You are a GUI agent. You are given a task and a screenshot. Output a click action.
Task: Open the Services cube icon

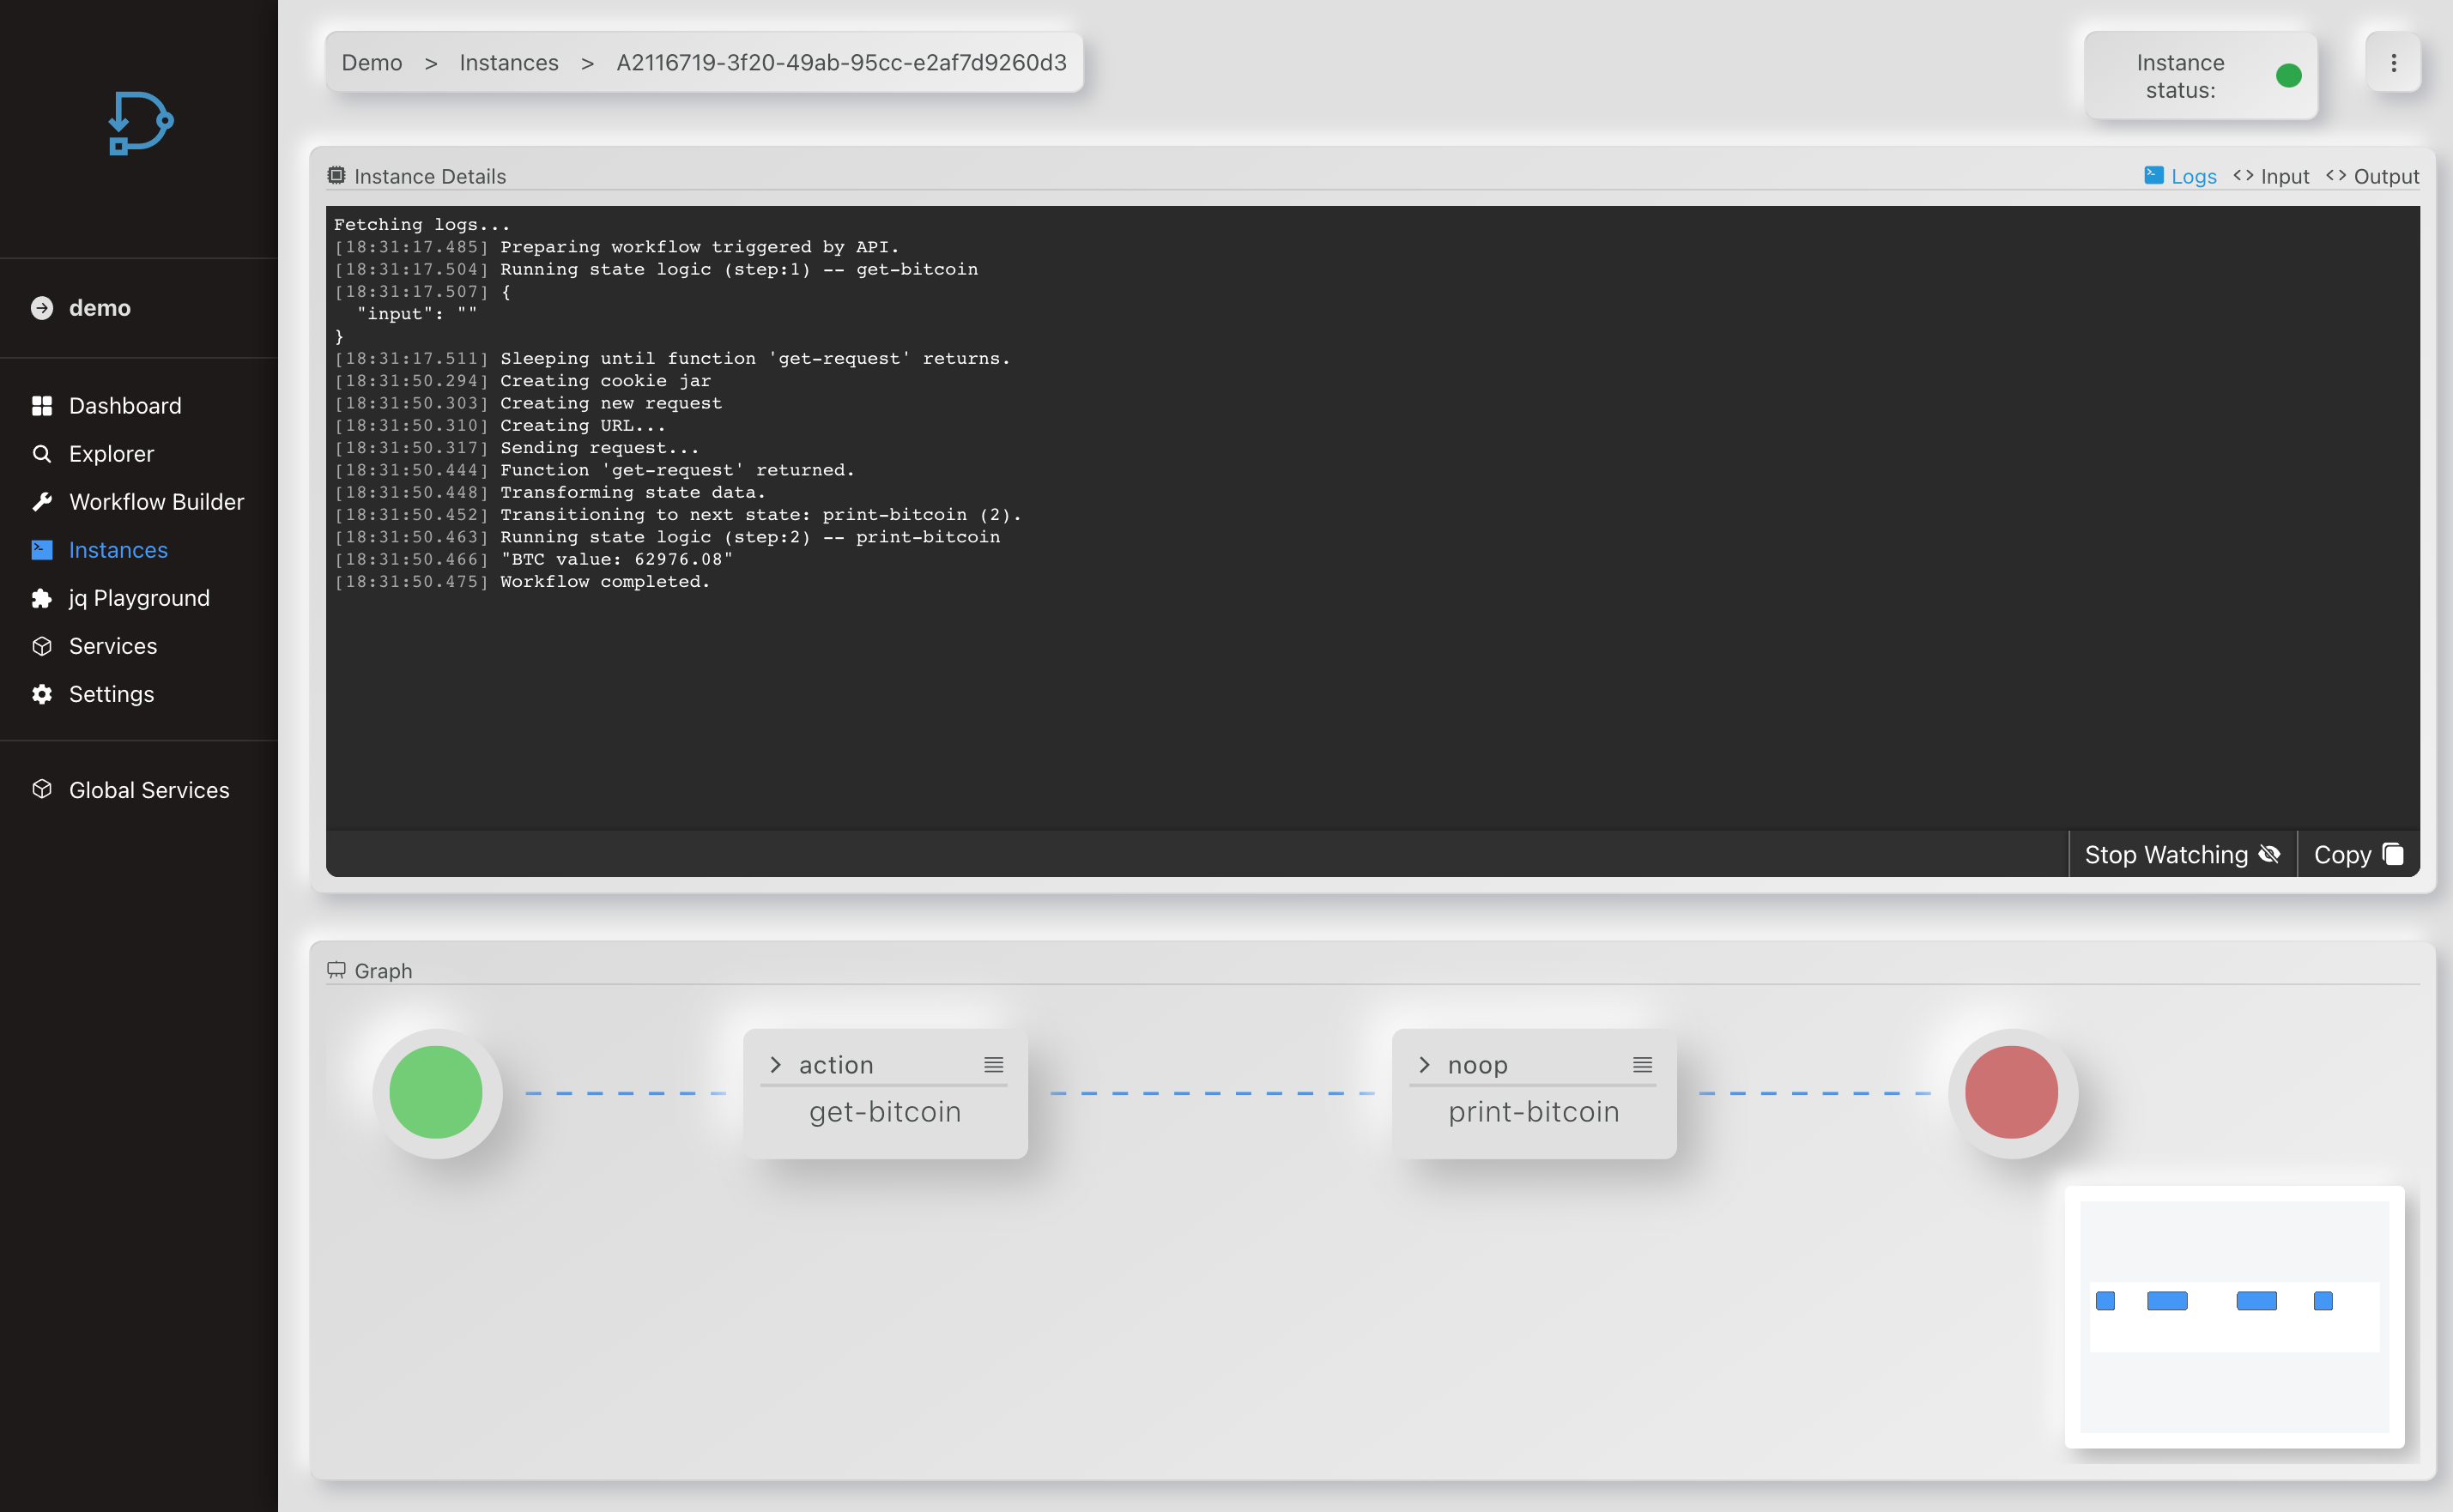pos(42,646)
